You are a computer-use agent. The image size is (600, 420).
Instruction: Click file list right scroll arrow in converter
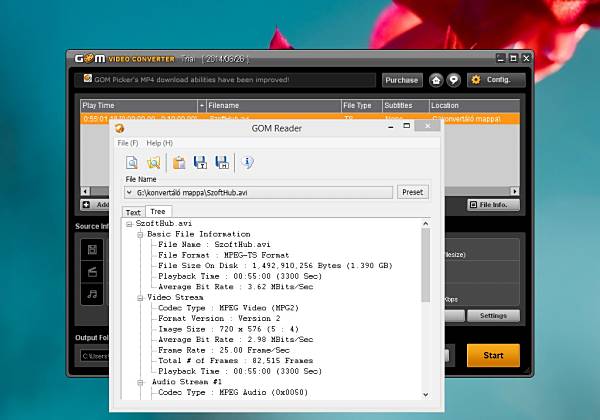(x=515, y=191)
